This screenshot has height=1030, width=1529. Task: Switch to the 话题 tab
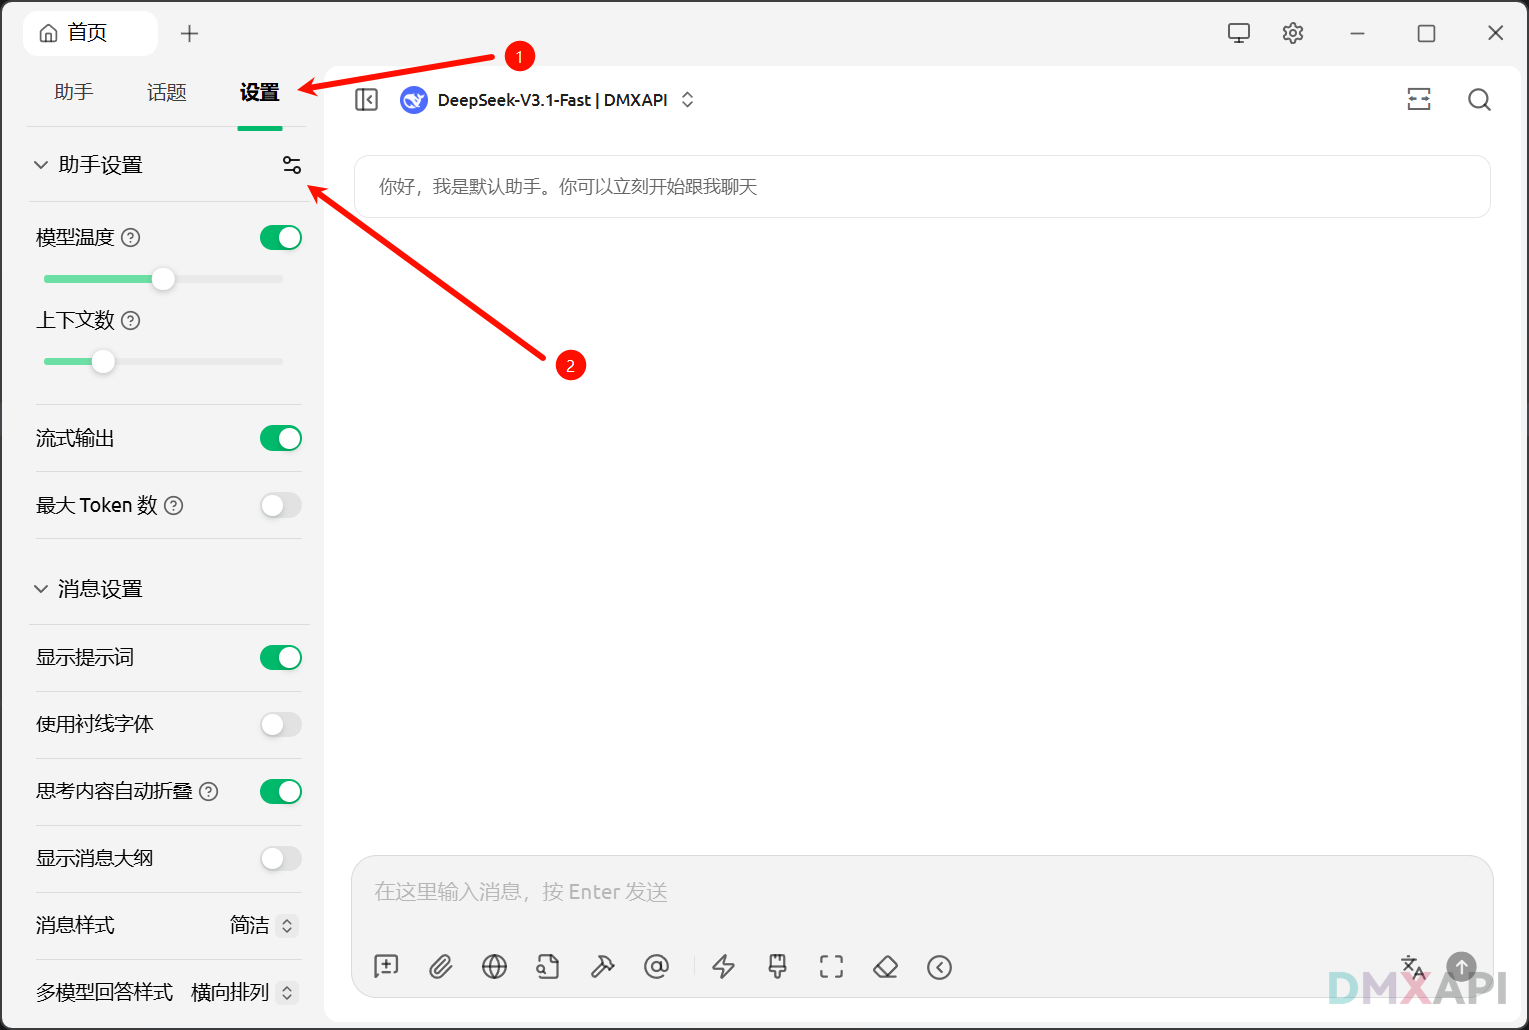(x=167, y=92)
